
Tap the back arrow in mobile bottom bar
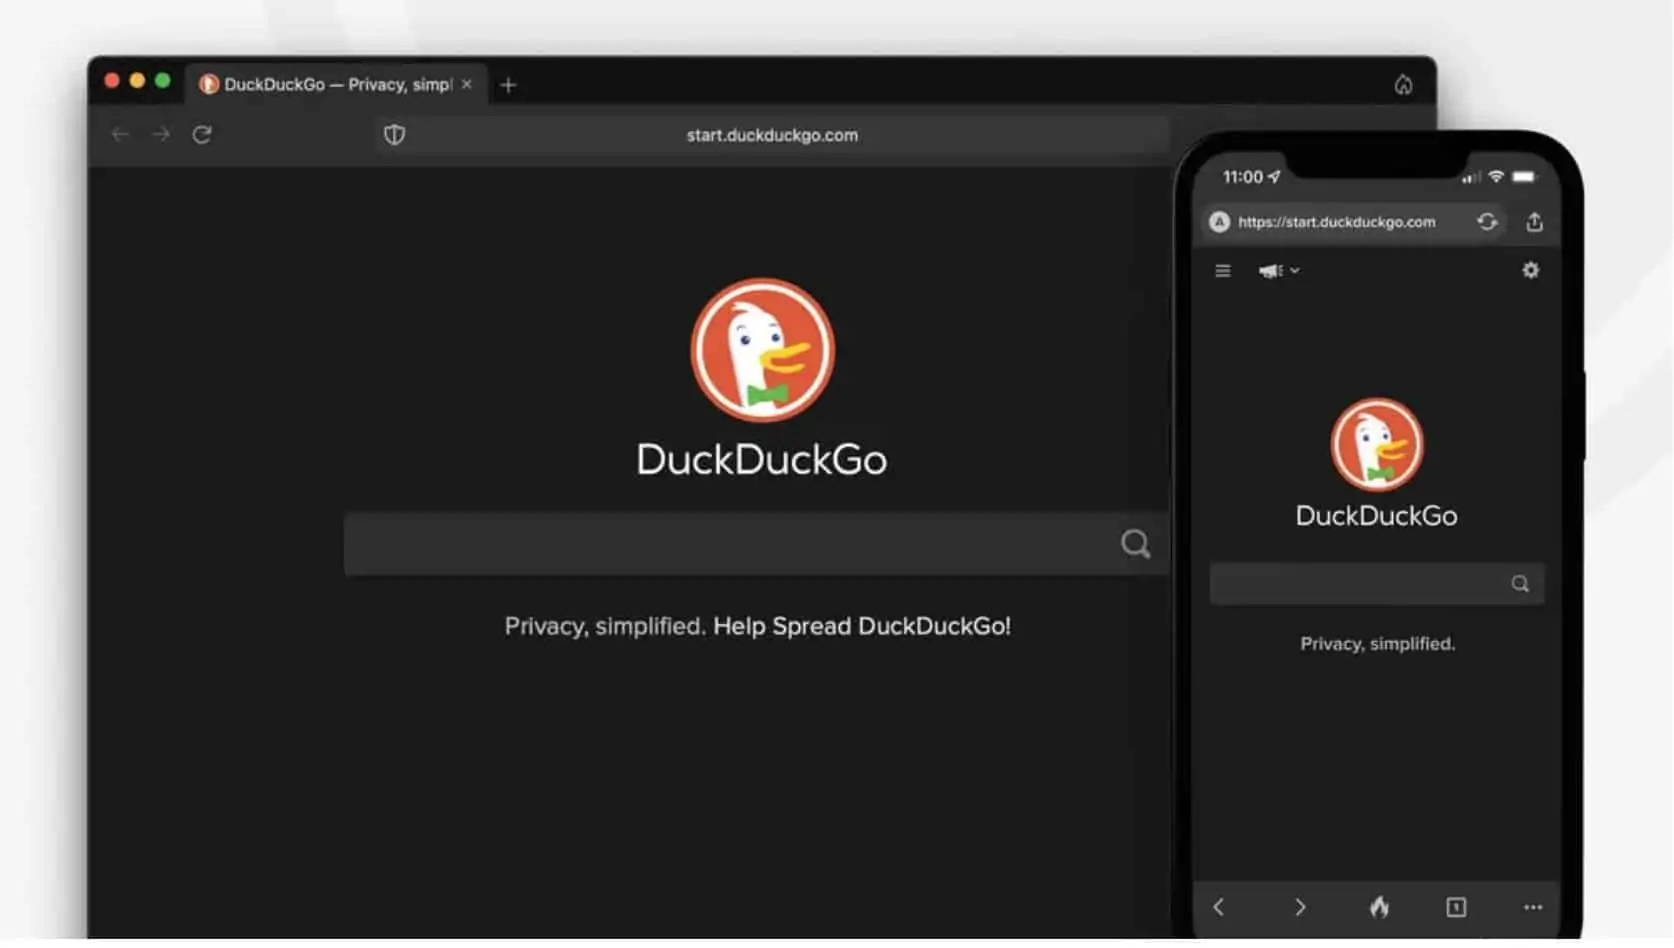pos(1219,907)
